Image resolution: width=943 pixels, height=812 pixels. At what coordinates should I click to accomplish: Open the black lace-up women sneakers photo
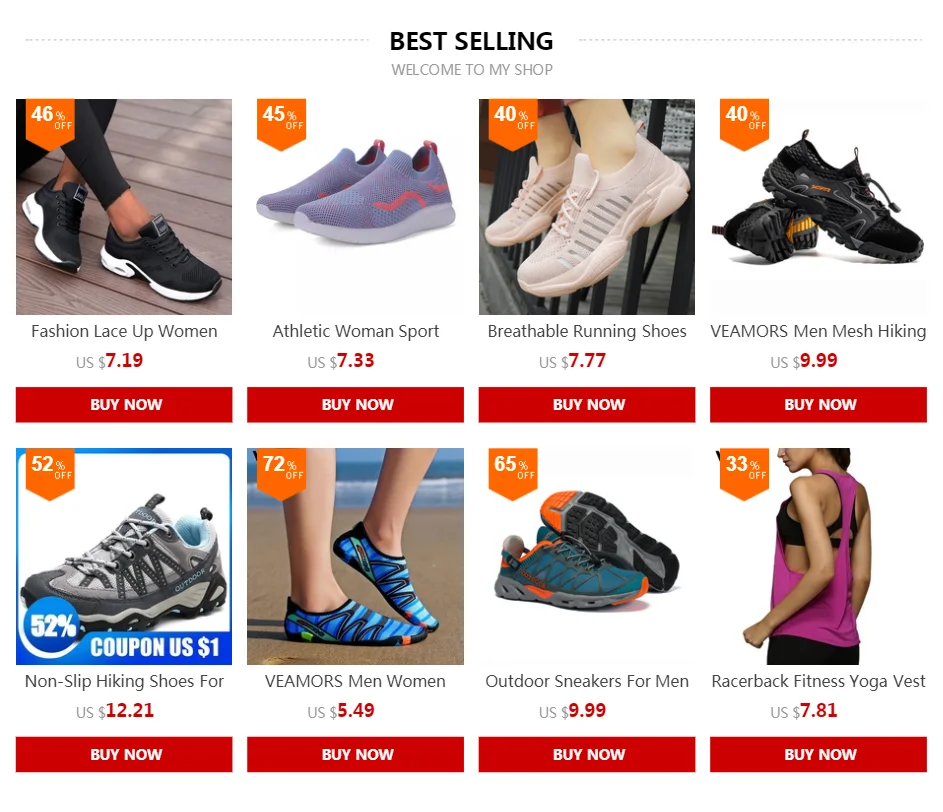tap(124, 207)
